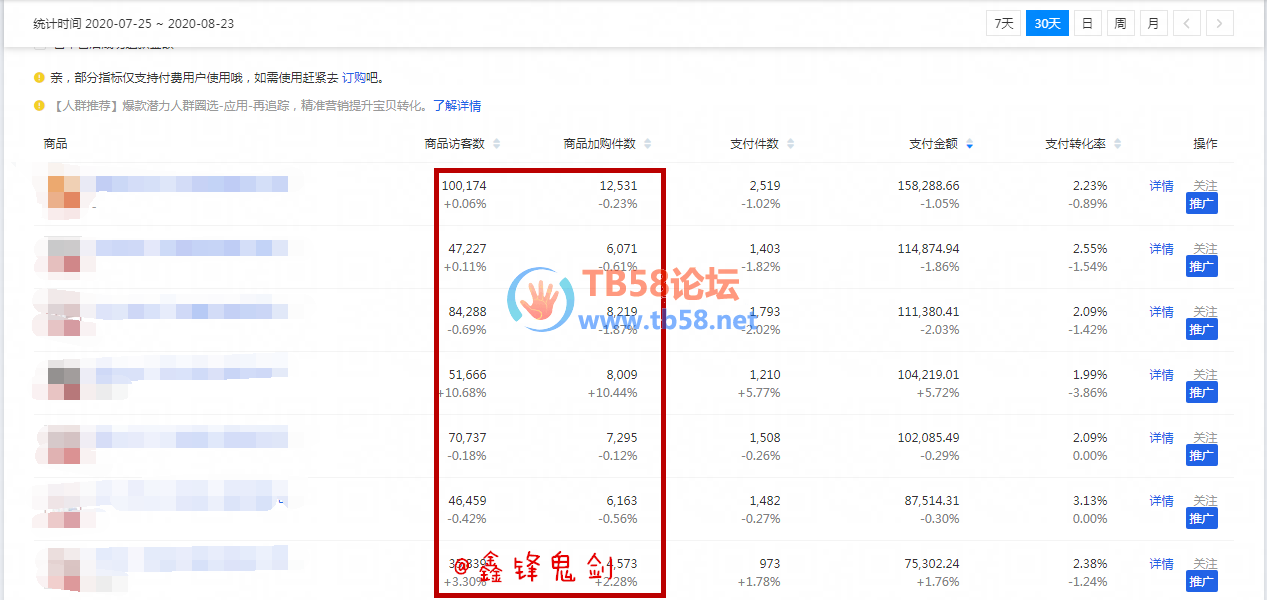Viewport: 1267px width, 600px height.
Task: Click the yellow notice icon beside 【人群推荐】
Action: [39, 105]
